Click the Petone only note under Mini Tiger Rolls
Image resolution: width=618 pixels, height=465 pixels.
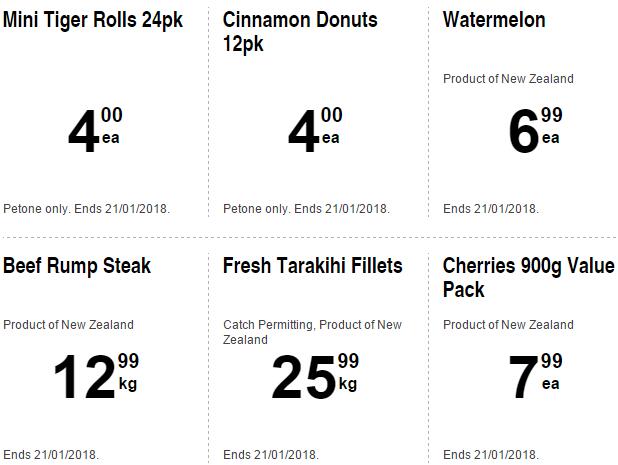pos(87,209)
